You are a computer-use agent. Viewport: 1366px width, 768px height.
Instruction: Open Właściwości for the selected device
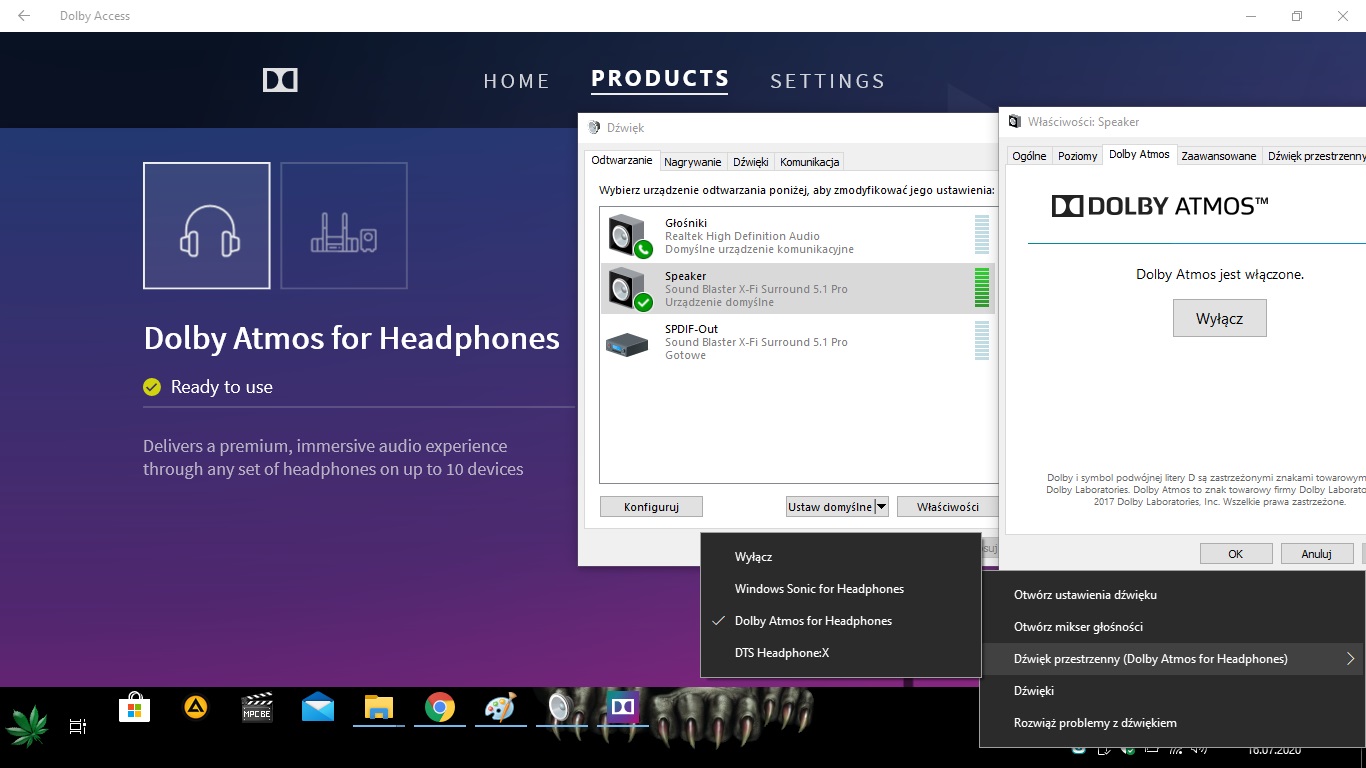[x=947, y=507]
